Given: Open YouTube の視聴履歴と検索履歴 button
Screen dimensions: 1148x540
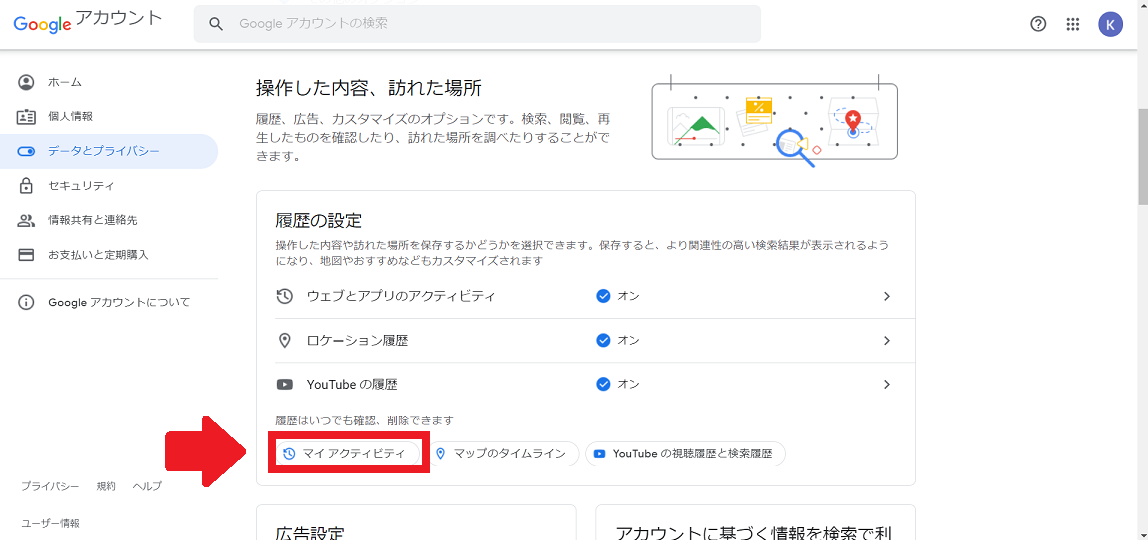Looking at the screenshot, I should coord(685,454).
